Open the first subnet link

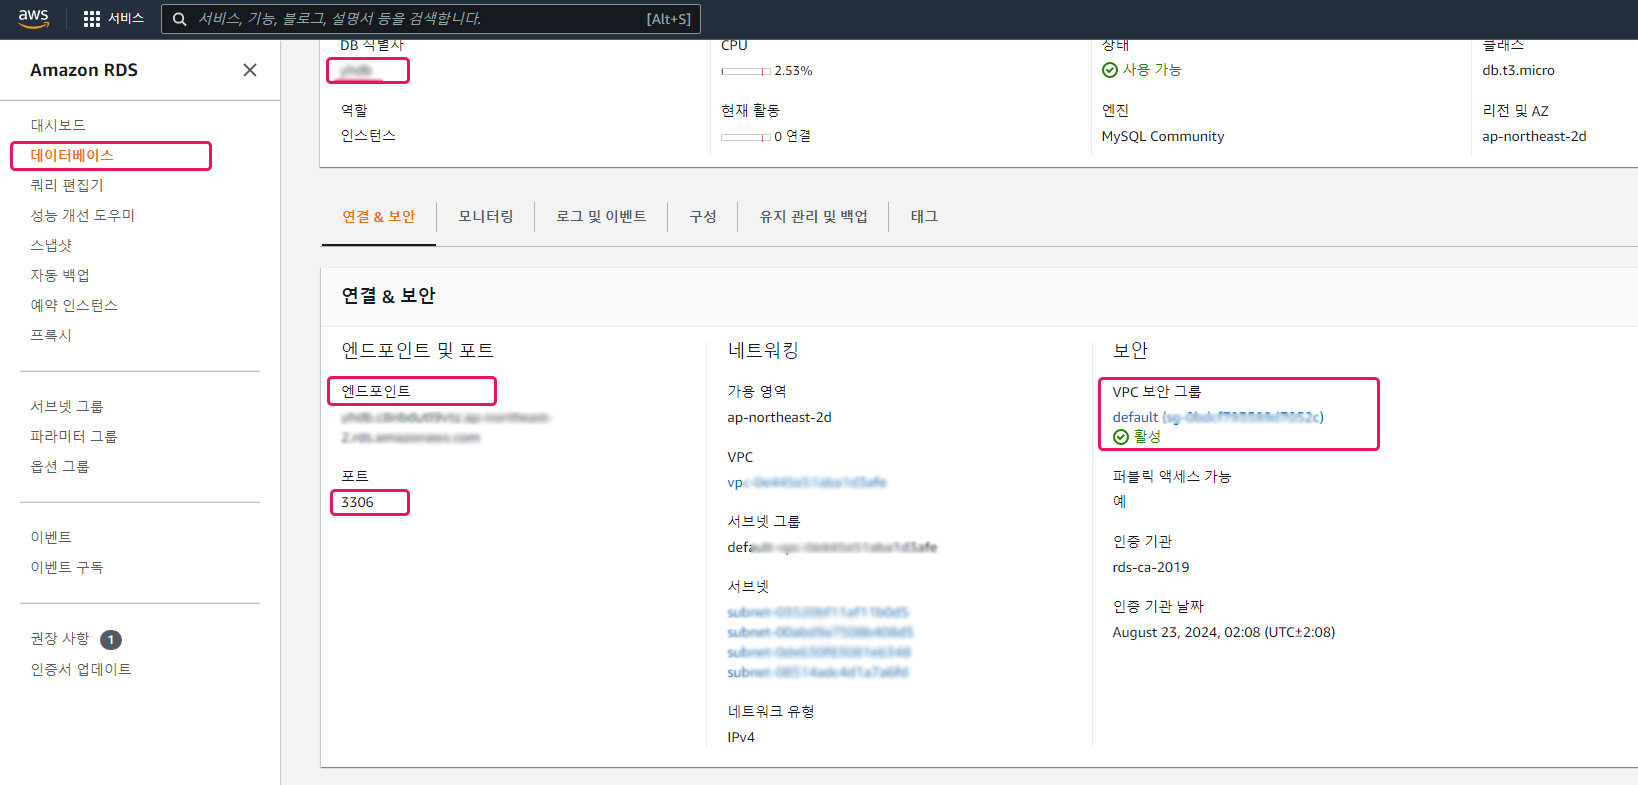pyautogui.click(x=818, y=612)
